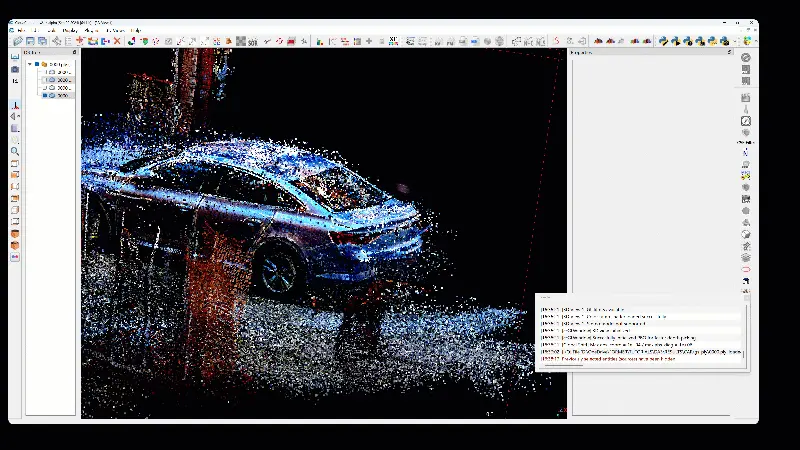This screenshot has height=450, width=800.
Task: Click the red X Delete icon
Action: [x=117, y=41]
